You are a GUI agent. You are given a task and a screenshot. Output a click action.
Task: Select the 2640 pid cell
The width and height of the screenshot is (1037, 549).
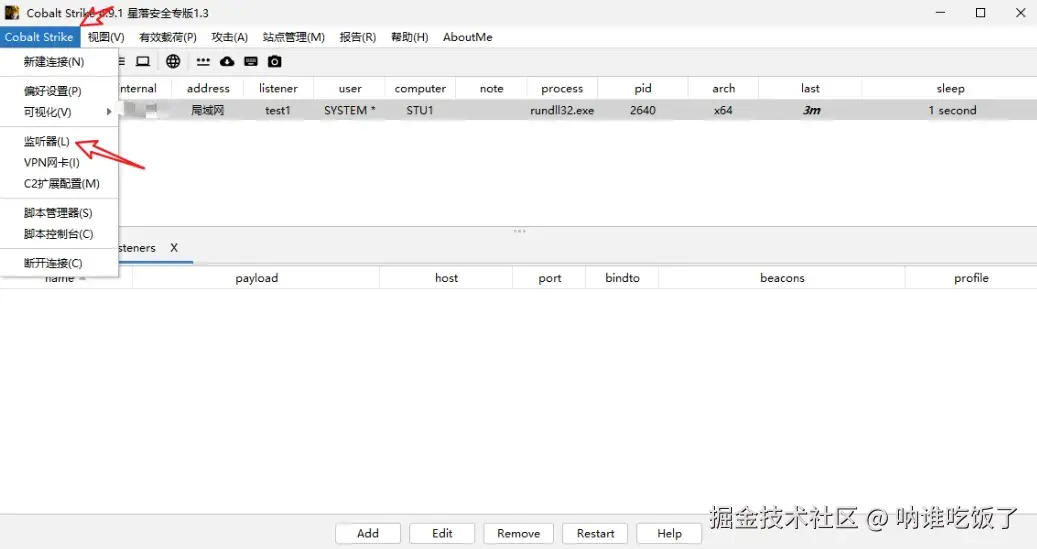(x=643, y=110)
